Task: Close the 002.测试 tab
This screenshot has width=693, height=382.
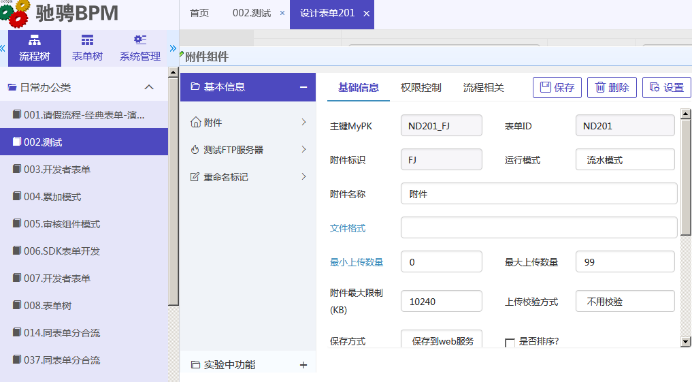Action: pyautogui.click(x=282, y=13)
